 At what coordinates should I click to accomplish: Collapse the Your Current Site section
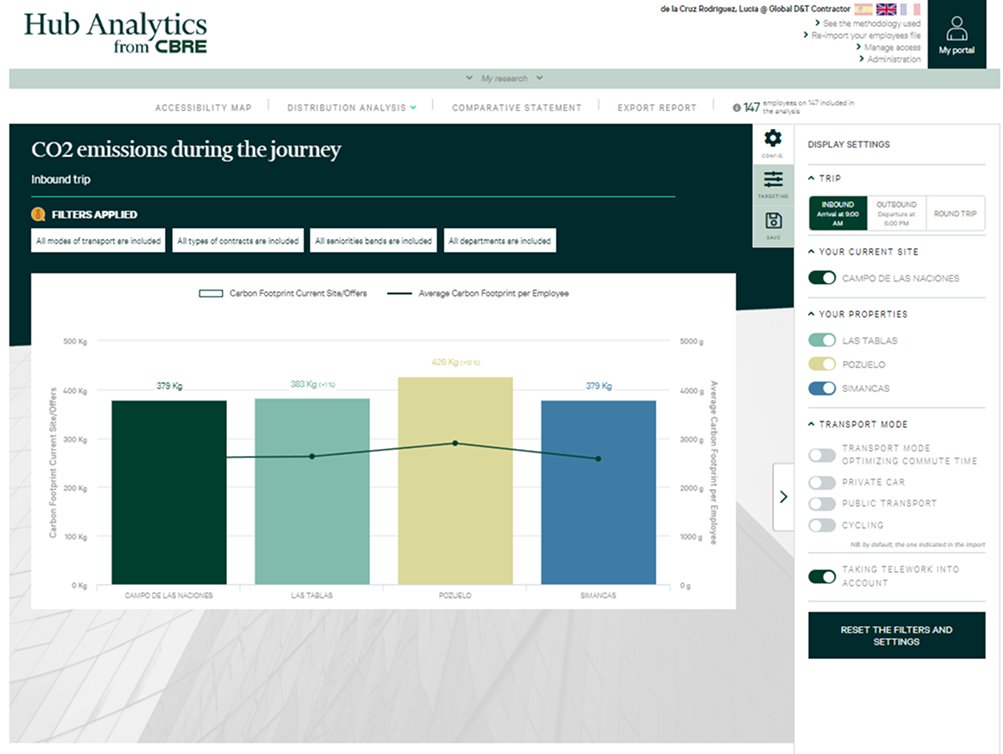pos(811,251)
